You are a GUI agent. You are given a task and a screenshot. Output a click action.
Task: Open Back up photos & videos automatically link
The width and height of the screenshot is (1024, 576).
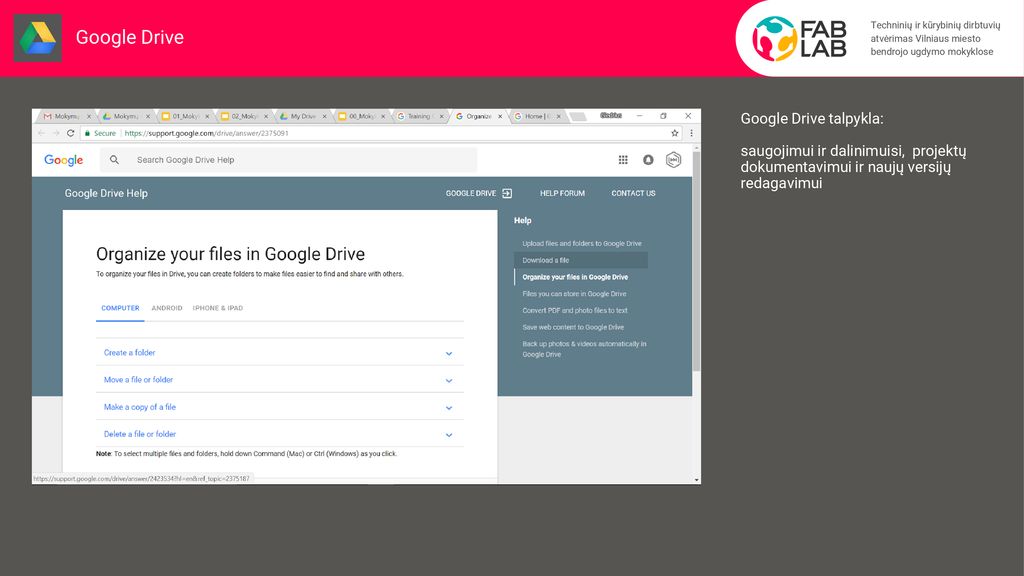pyautogui.click(x=584, y=349)
